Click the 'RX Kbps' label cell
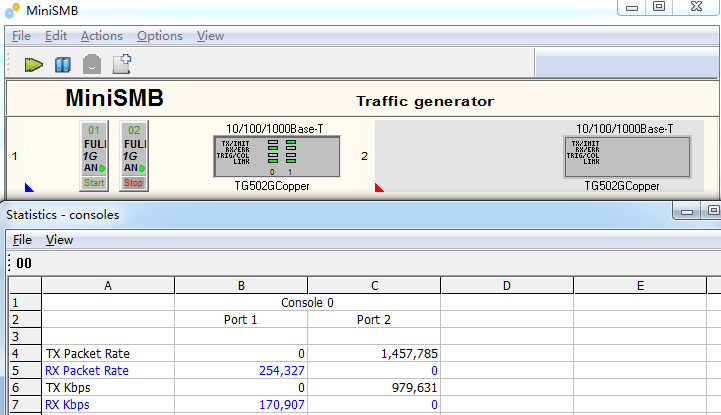The height and width of the screenshot is (415, 721). (108, 404)
